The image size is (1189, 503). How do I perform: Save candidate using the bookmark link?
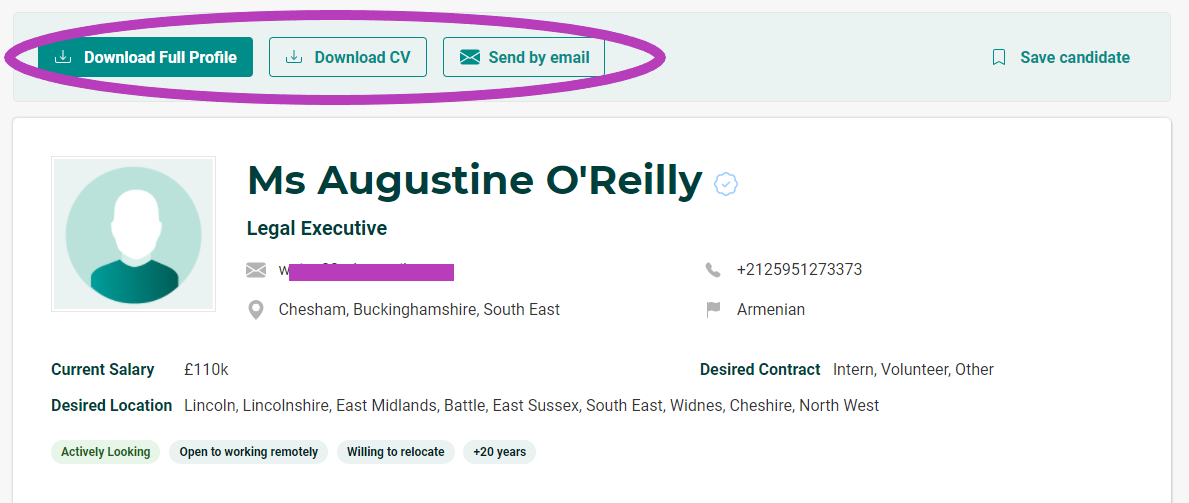(x=1060, y=58)
